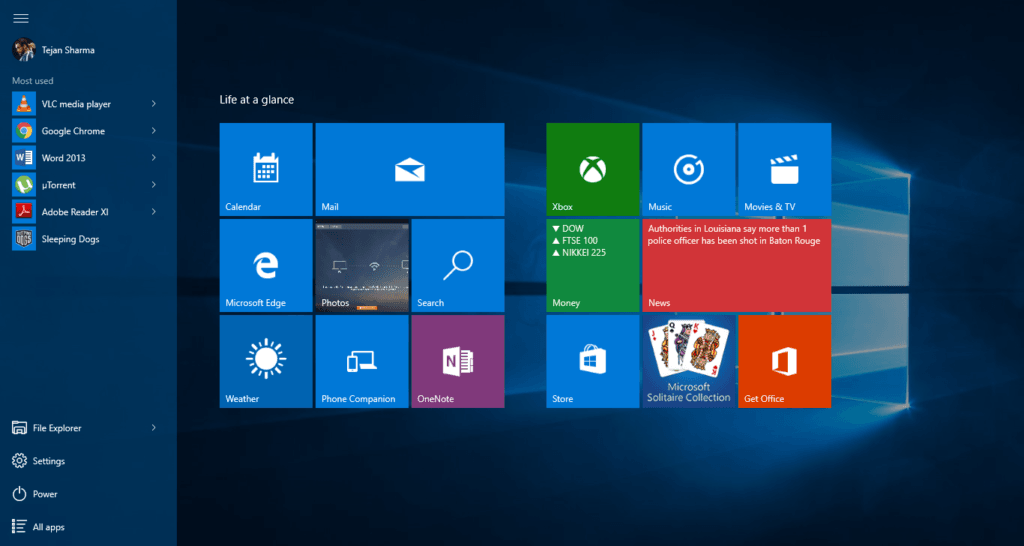Screen dimensions: 1024x546
Task: Open the Calendar tile
Action: (x=266, y=169)
